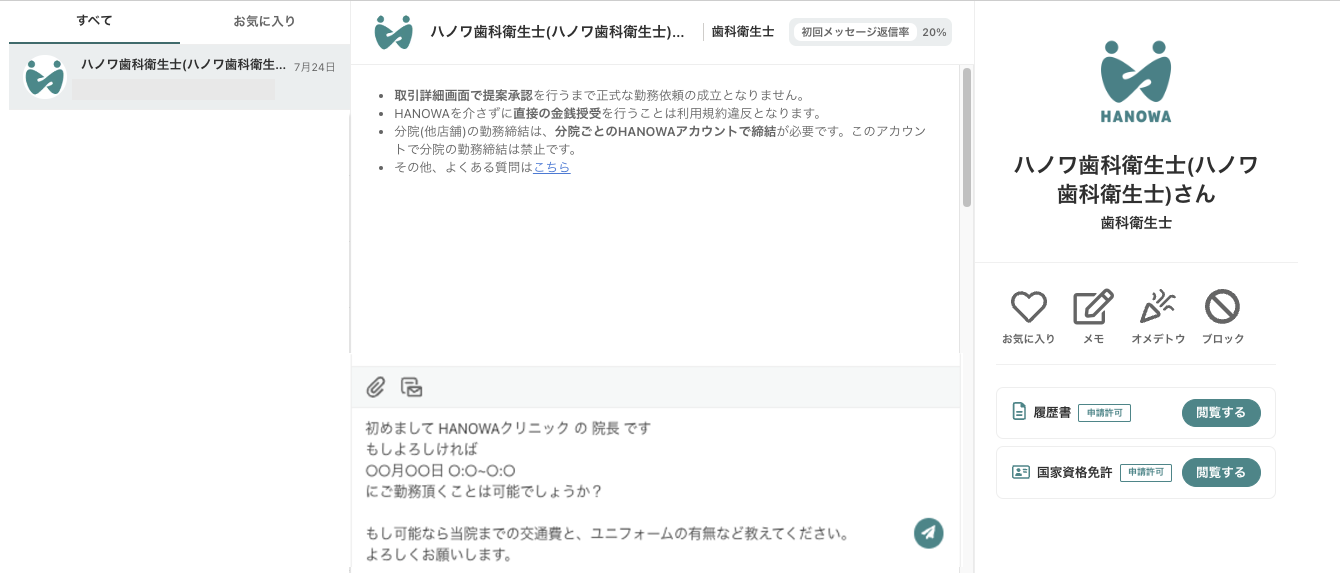Click the HANOWA logo in profile panel
This screenshot has height=573, width=1340.
pos(1136,82)
